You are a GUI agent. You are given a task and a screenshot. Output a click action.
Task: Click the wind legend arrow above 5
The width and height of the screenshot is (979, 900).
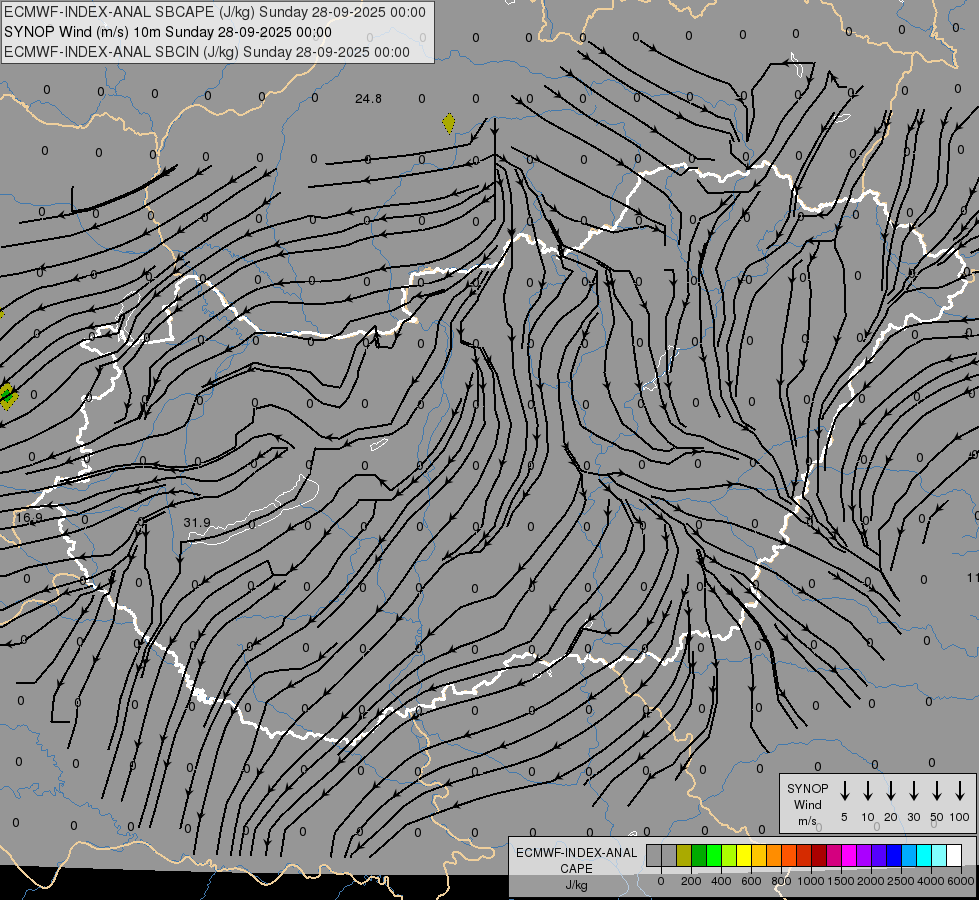(x=844, y=791)
